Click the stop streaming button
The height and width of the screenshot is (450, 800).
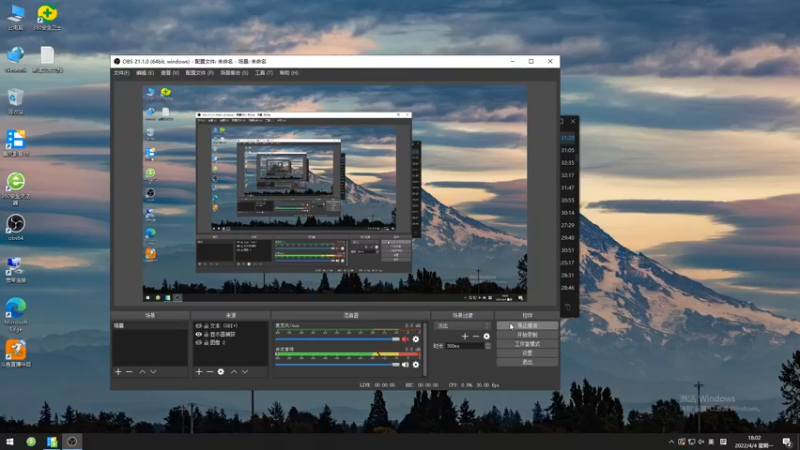(528, 326)
